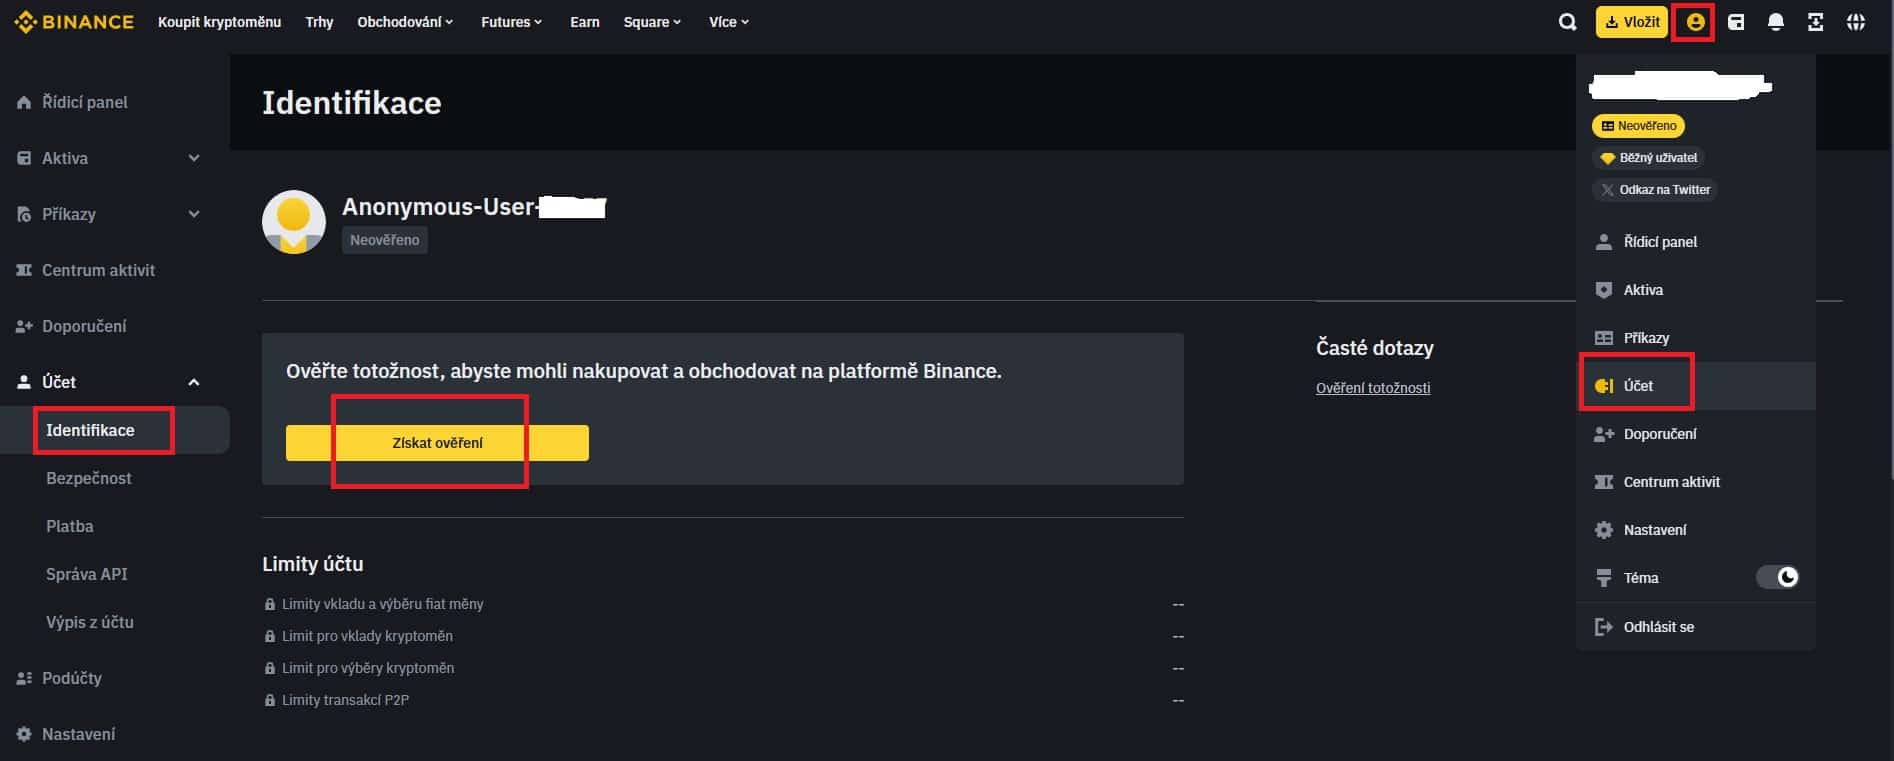Click the Neověřeno tag under username
The image size is (1894, 761).
pos(385,240)
